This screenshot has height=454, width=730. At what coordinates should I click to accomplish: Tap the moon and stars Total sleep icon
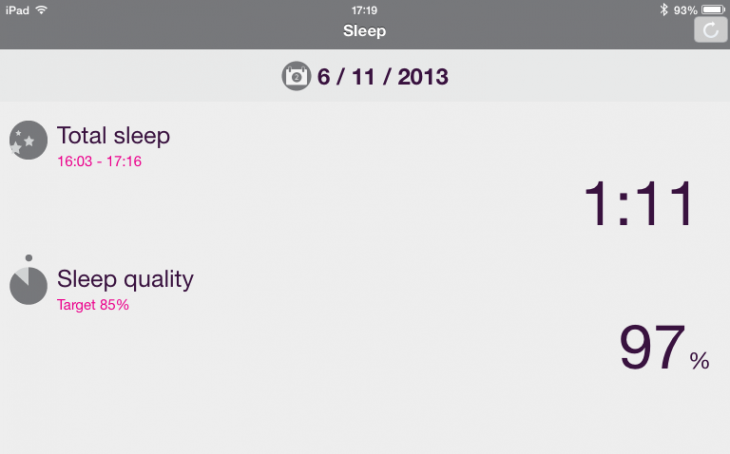28,140
